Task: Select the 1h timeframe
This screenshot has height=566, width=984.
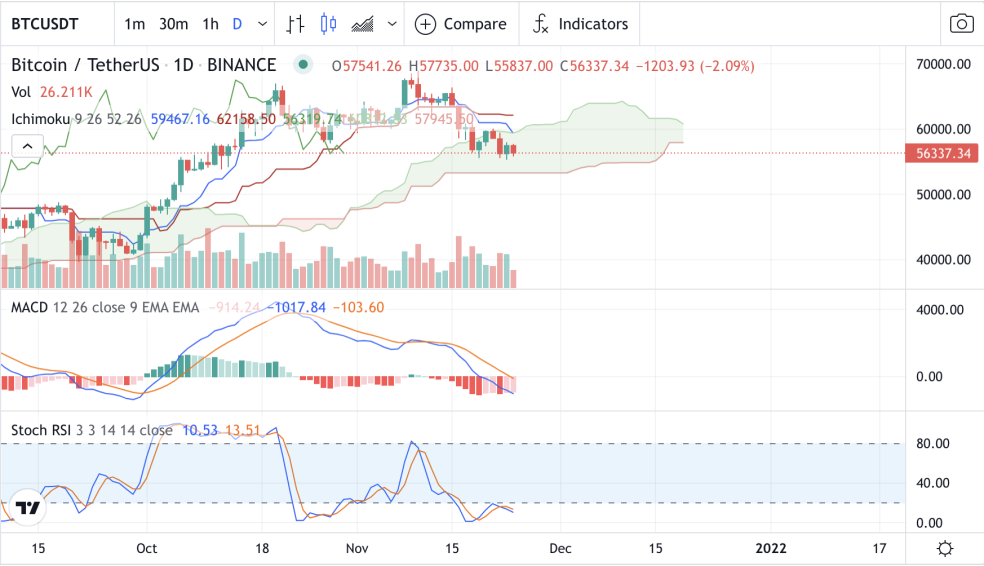Action: (210, 24)
